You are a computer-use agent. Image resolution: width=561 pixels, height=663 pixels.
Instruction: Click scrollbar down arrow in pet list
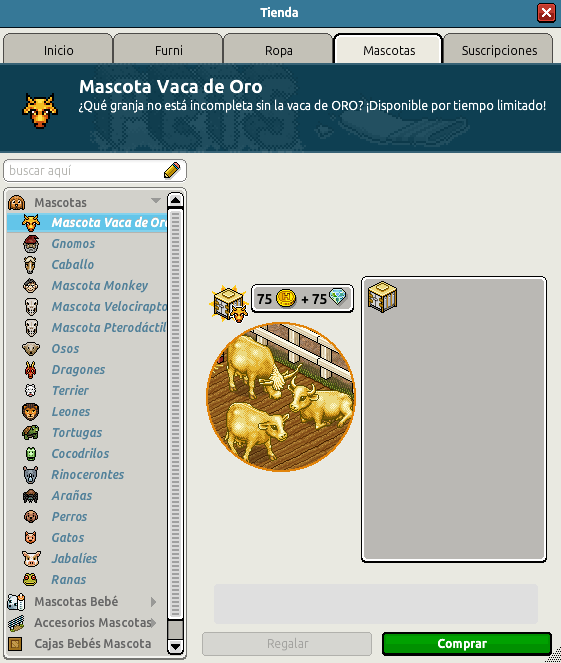175,647
